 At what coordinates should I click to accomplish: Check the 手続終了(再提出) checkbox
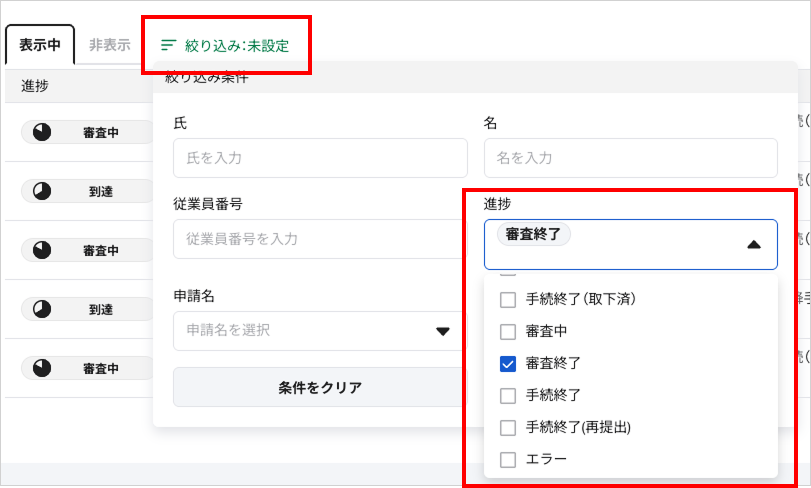pyautogui.click(x=508, y=428)
